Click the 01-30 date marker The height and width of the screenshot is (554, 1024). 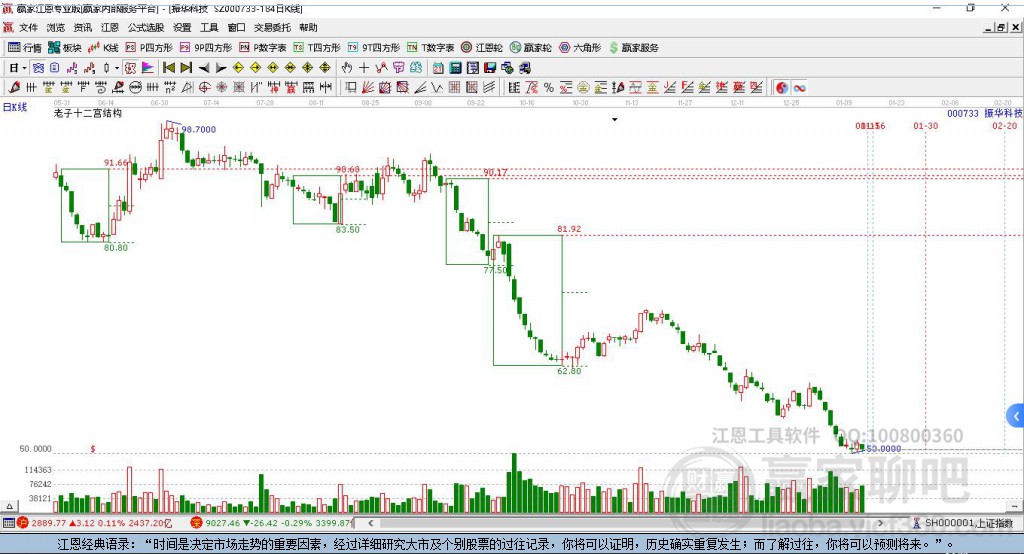(925, 125)
